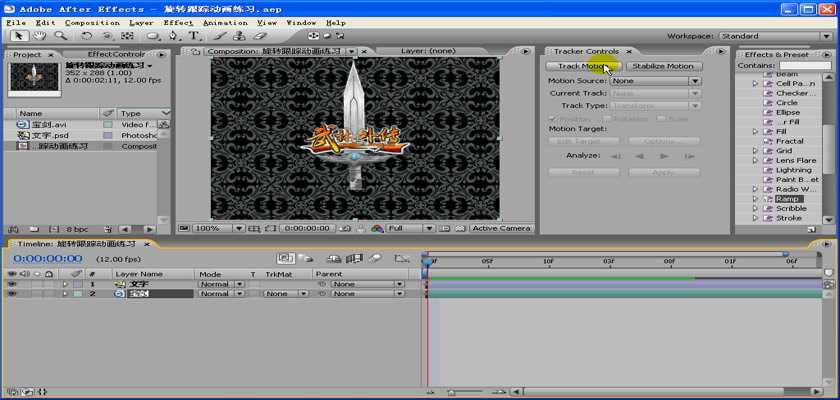Viewport: 840px width, 400px height.
Task: Open the viewer magnification 100% dropdown
Action: [x=219, y=229]
